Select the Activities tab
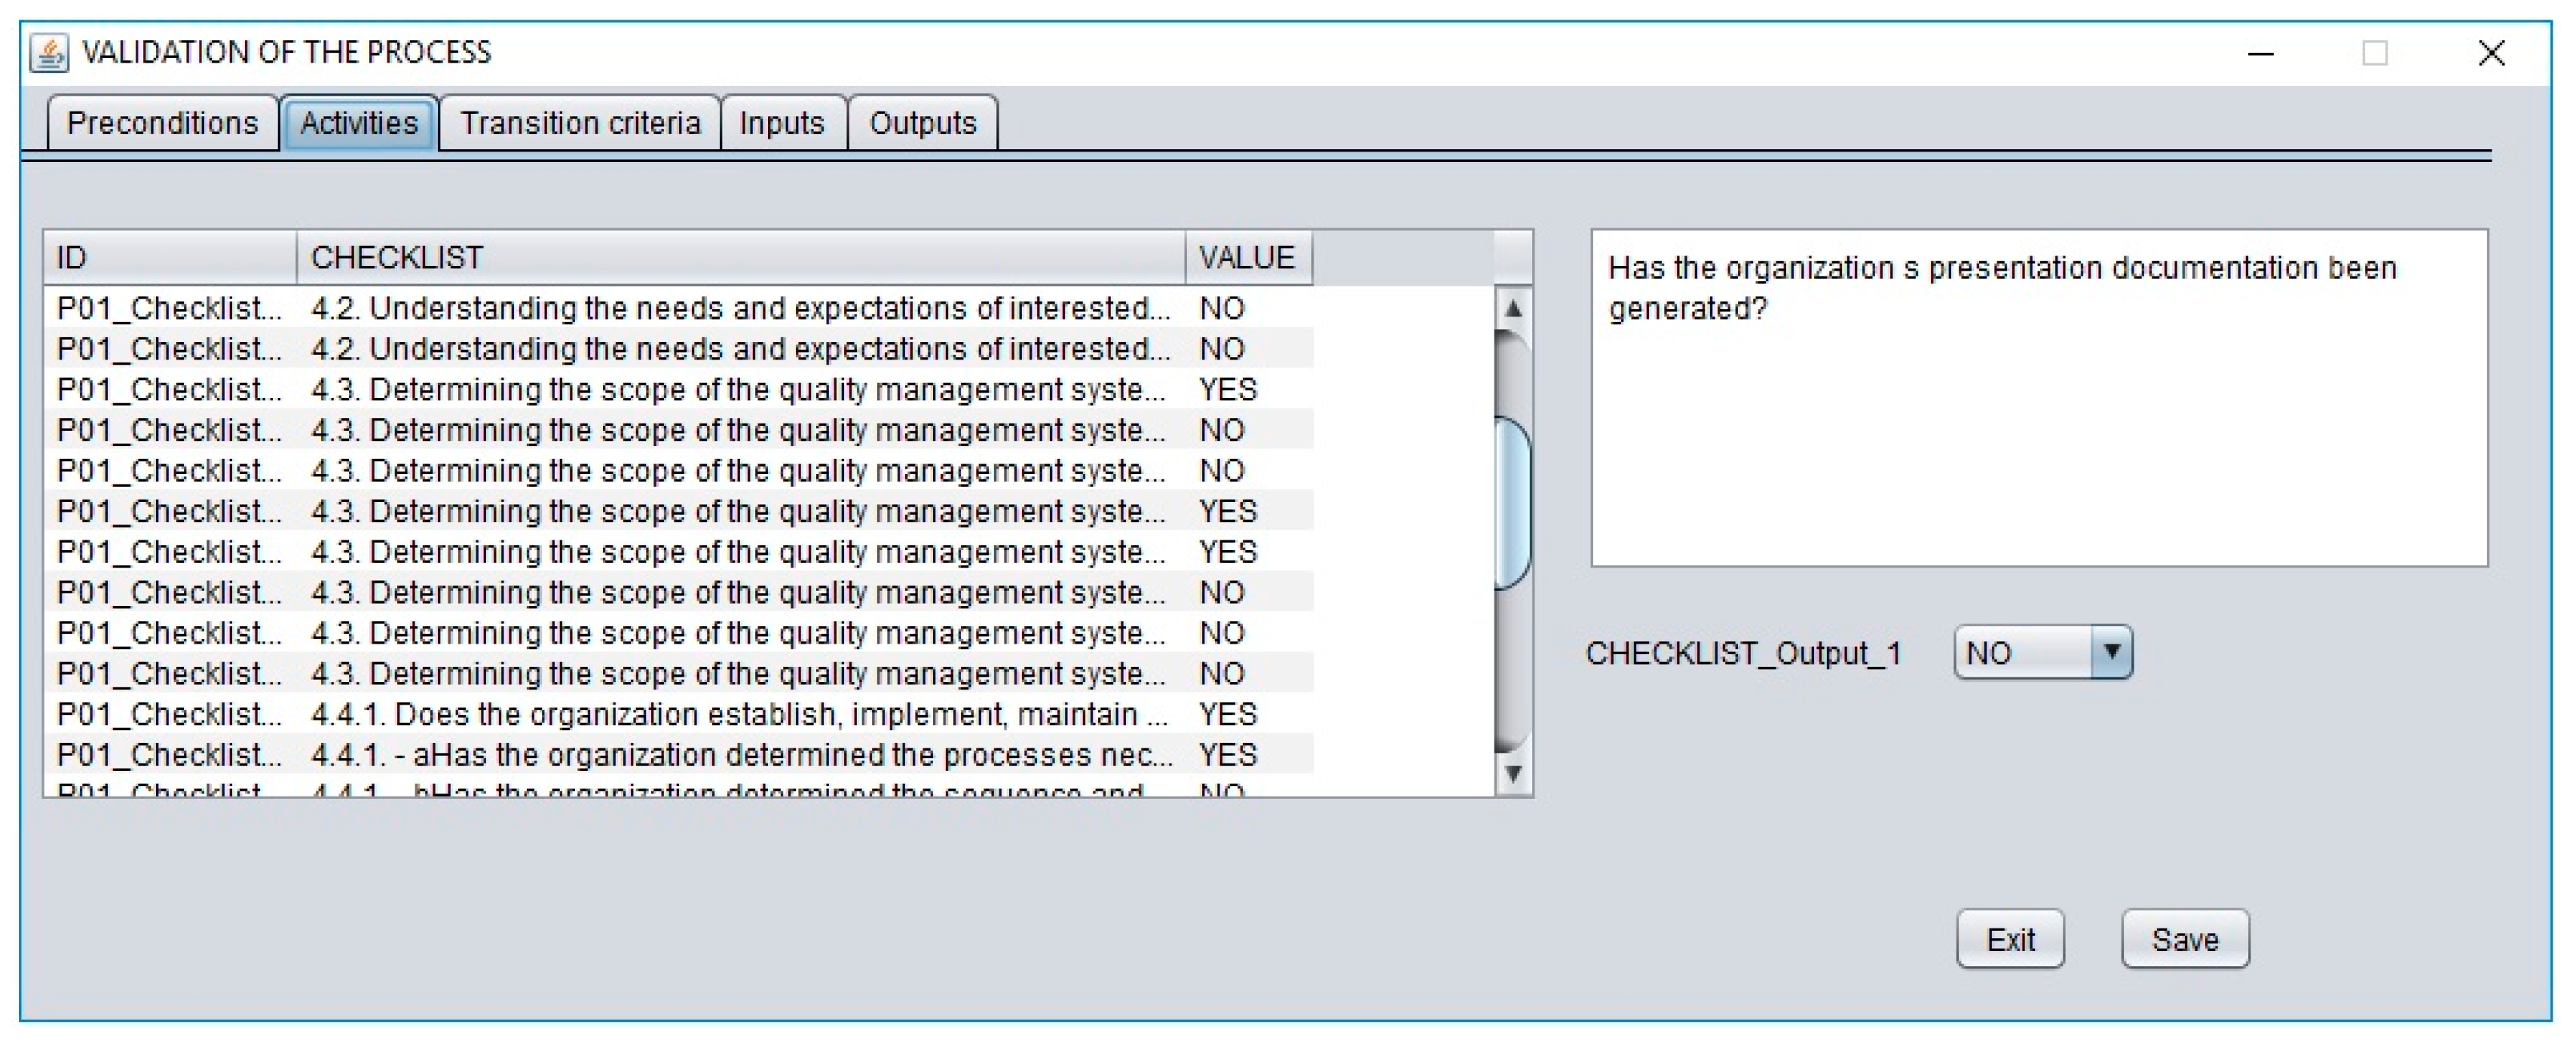 (358, 123)
